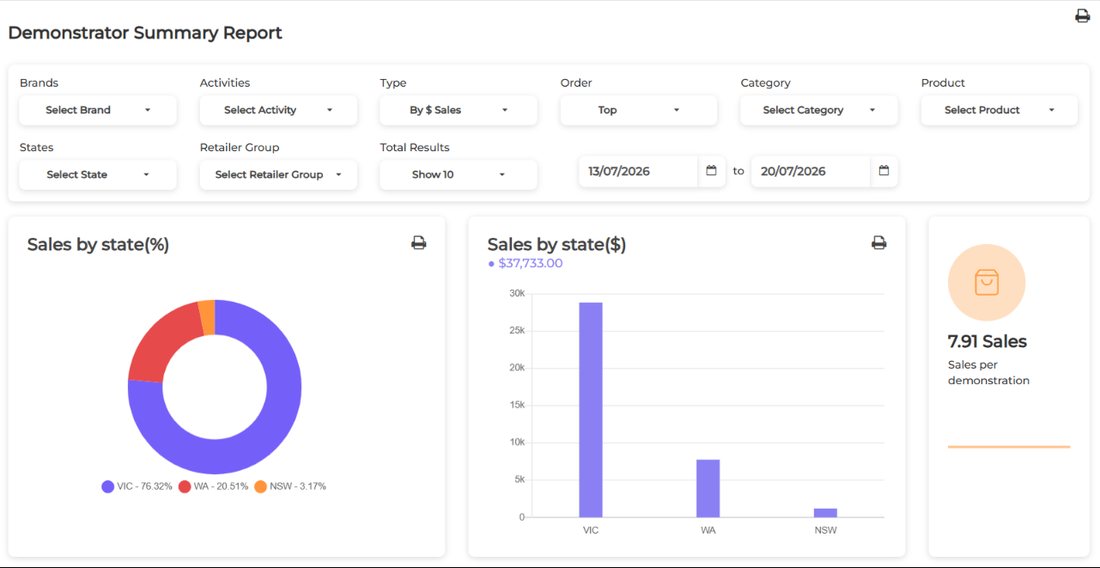Open the start date calendar picker icon
This screenshot has height=568, width=1100.
711,170
